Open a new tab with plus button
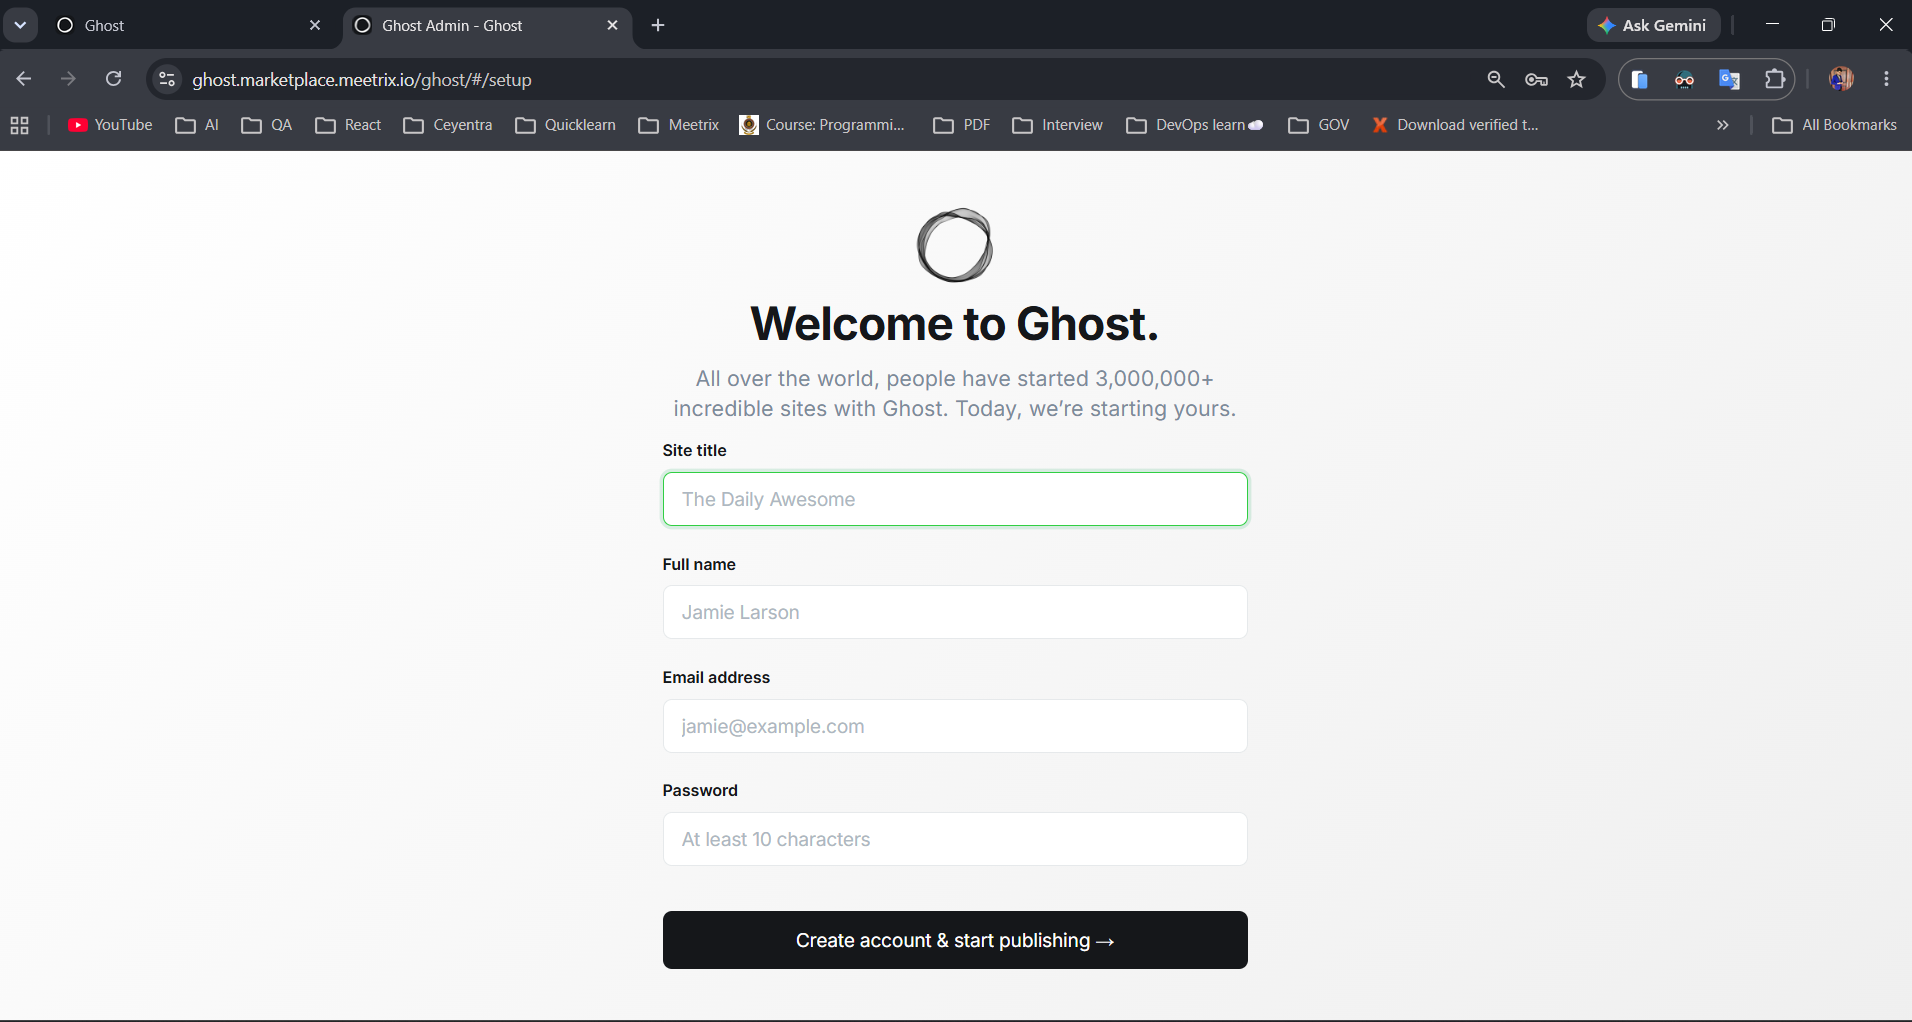Image resolution: width=1912 pixels, height=1022 pixels. click(658, 25)
